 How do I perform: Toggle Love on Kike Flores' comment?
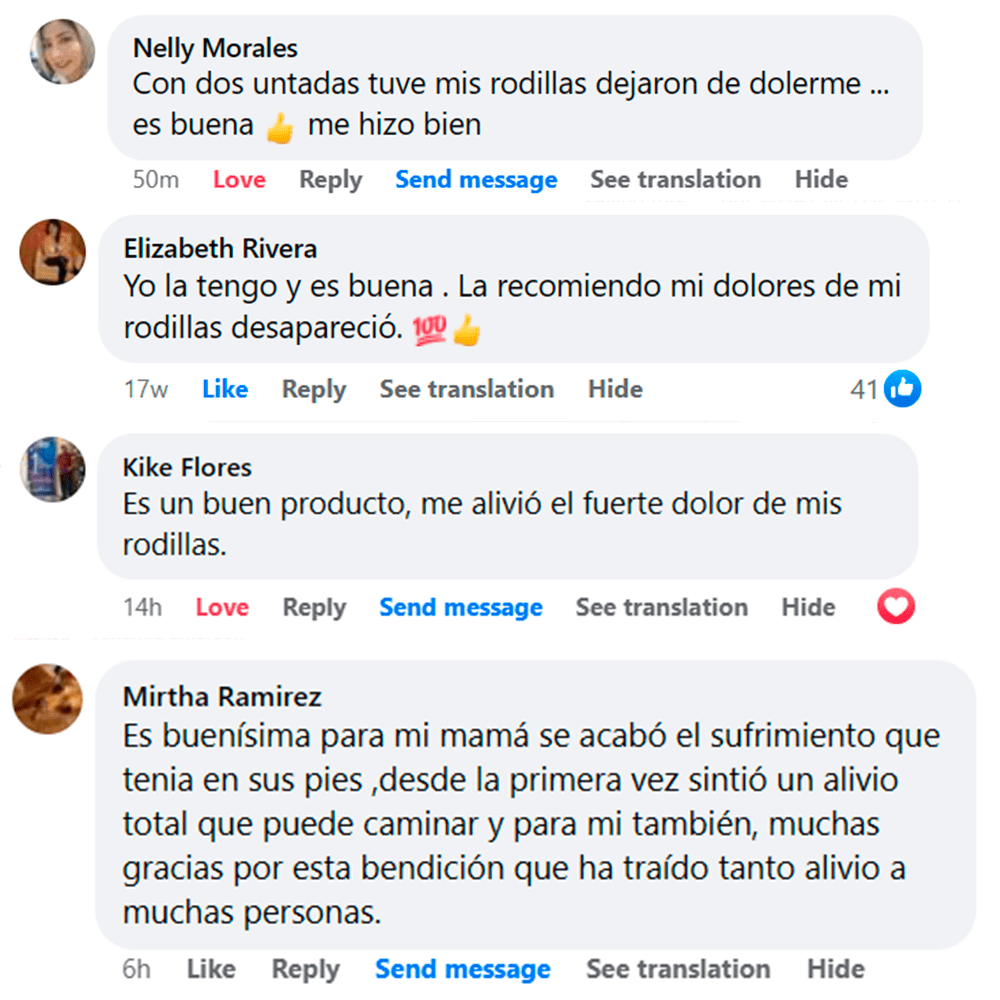(222, 607)
